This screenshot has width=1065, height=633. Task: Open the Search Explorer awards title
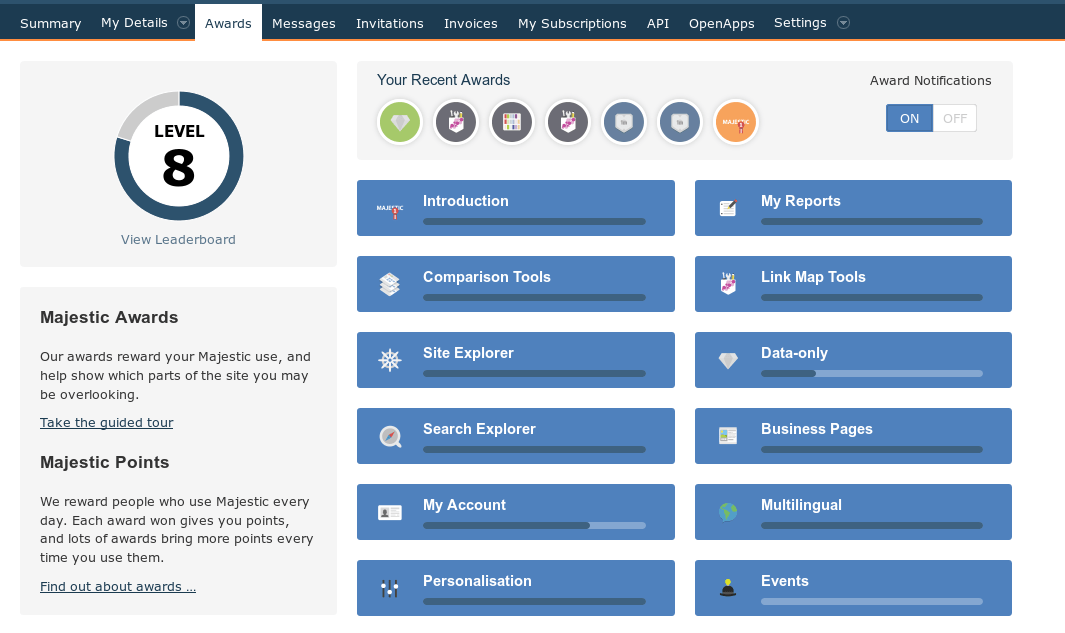click(479, 429)
